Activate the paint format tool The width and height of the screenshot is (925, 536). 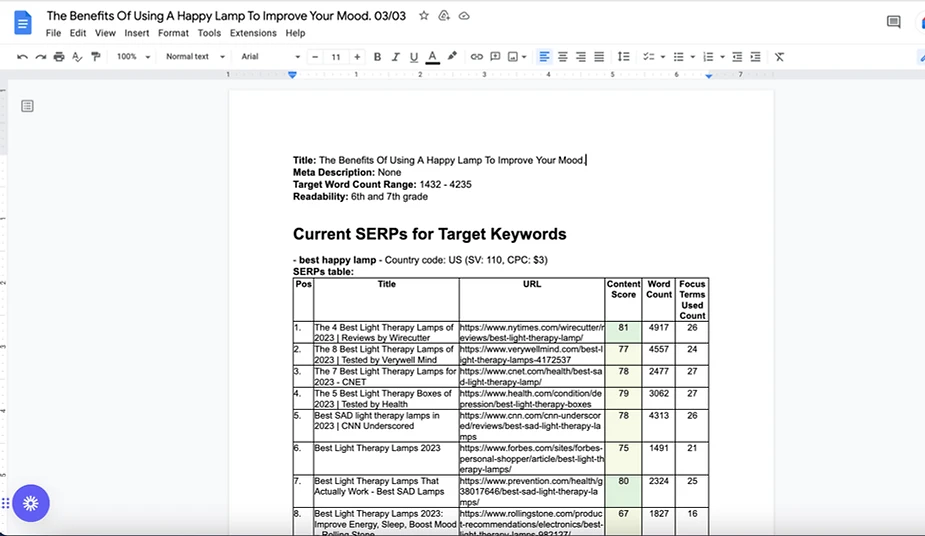tap(96, 57)
